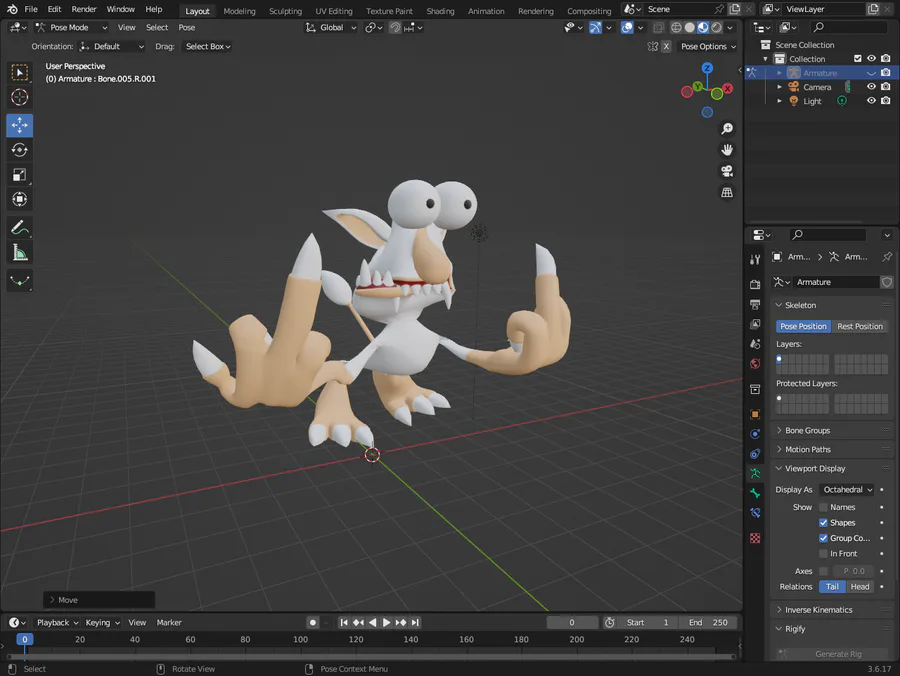Switch perspective/orthographic grid icon

tap(727, 192)
